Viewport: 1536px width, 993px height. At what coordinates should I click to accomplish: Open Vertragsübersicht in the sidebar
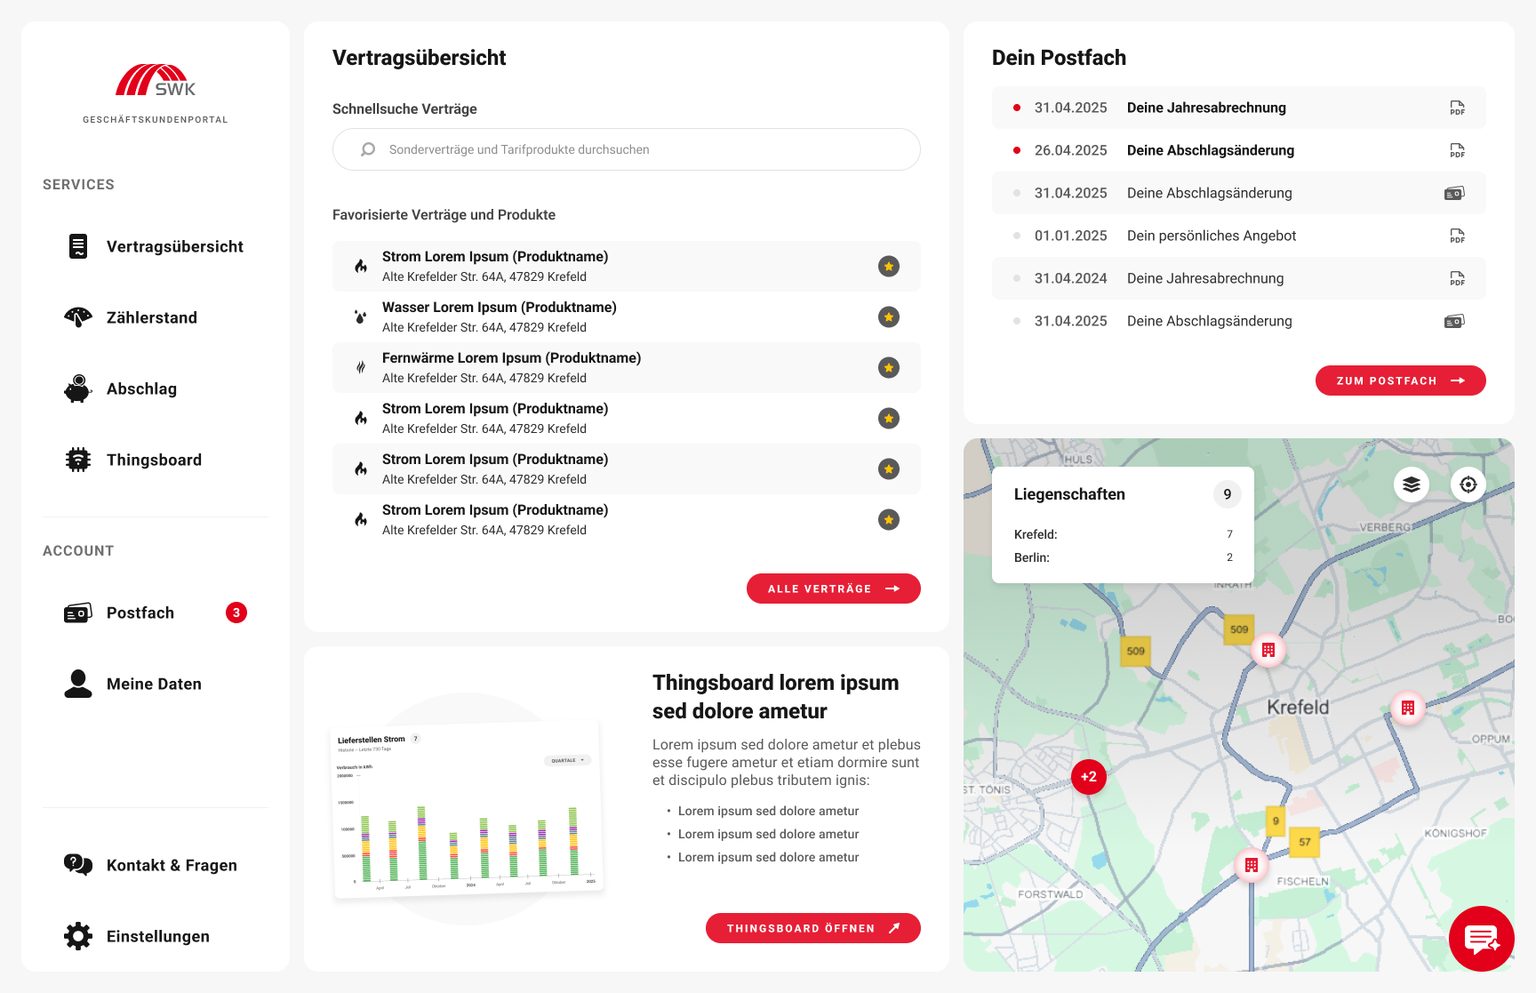tap(155, 247)
